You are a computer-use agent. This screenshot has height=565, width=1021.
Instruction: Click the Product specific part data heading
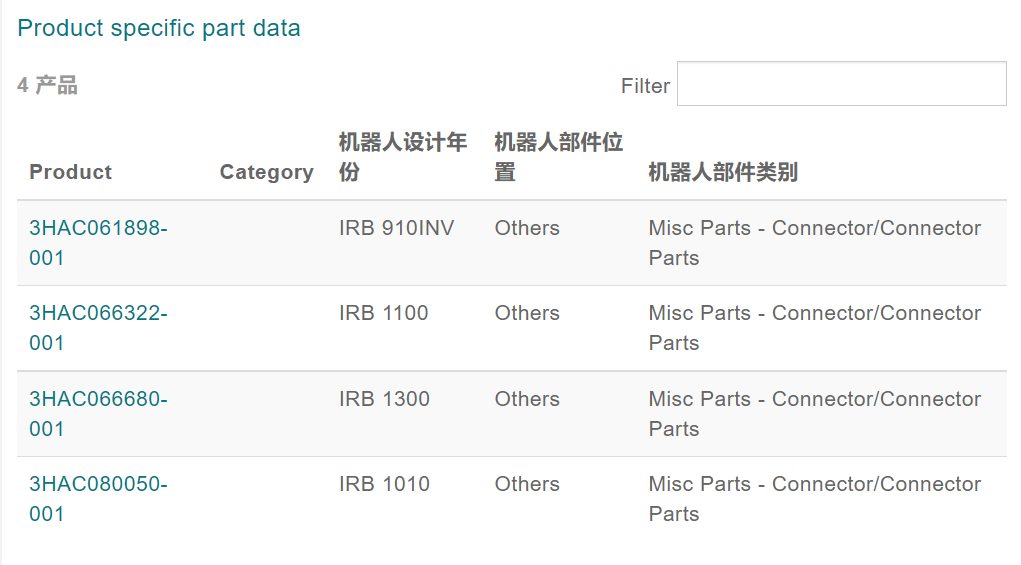159,28
